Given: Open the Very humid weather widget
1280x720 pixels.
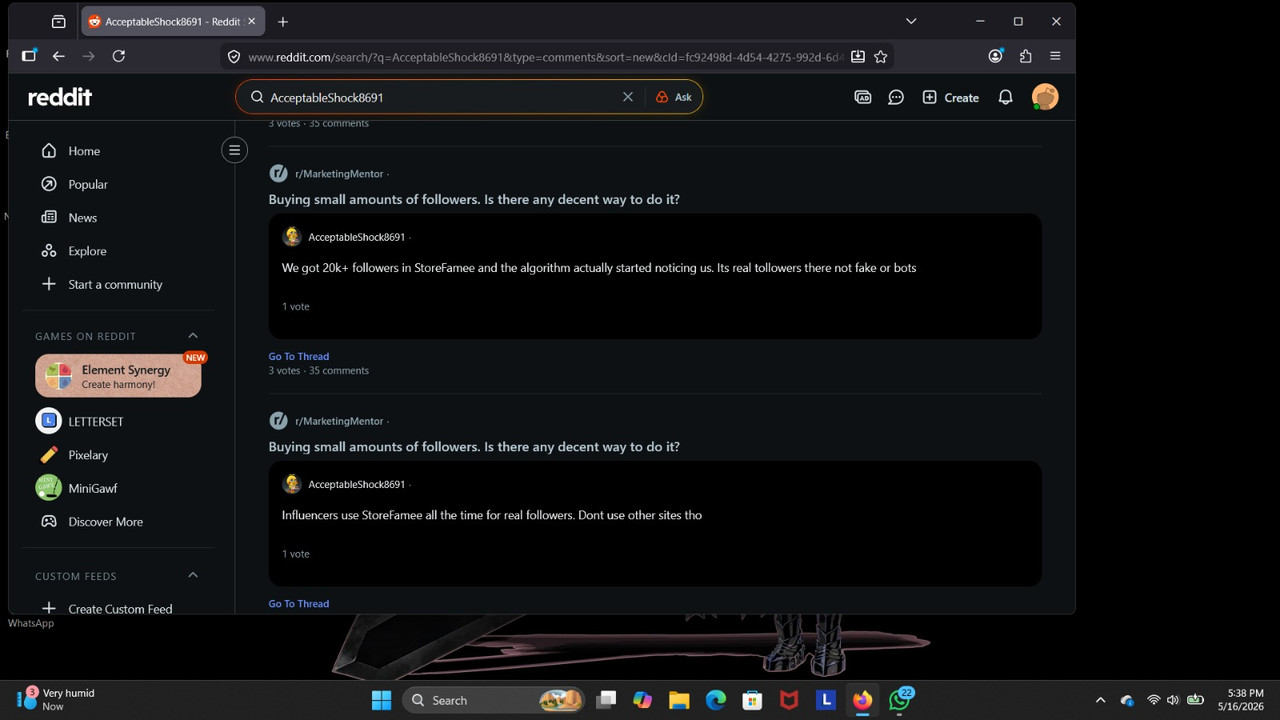Looking at the screenshot, I should pos(56,699).
